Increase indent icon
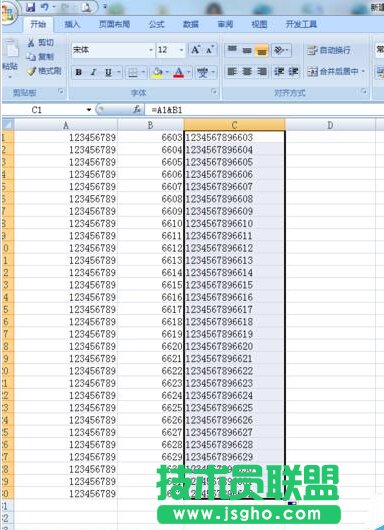 tap(293, 72)
